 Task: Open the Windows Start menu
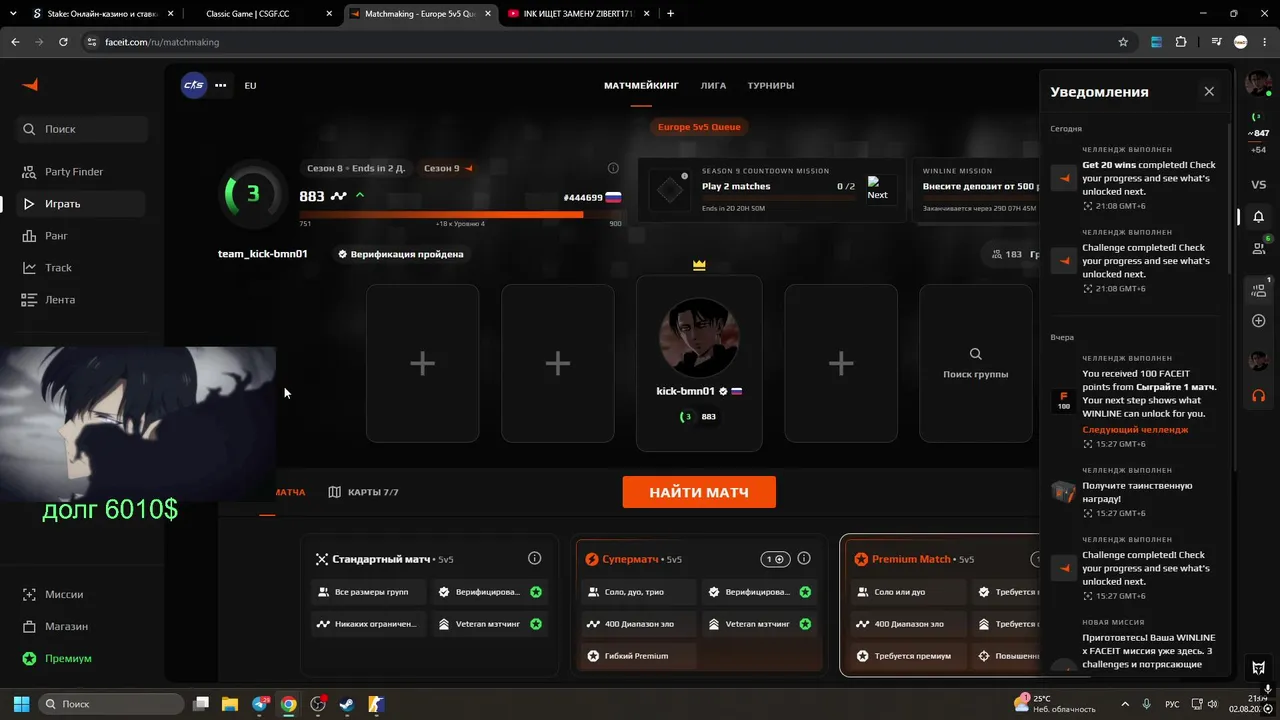pos(21,704)
